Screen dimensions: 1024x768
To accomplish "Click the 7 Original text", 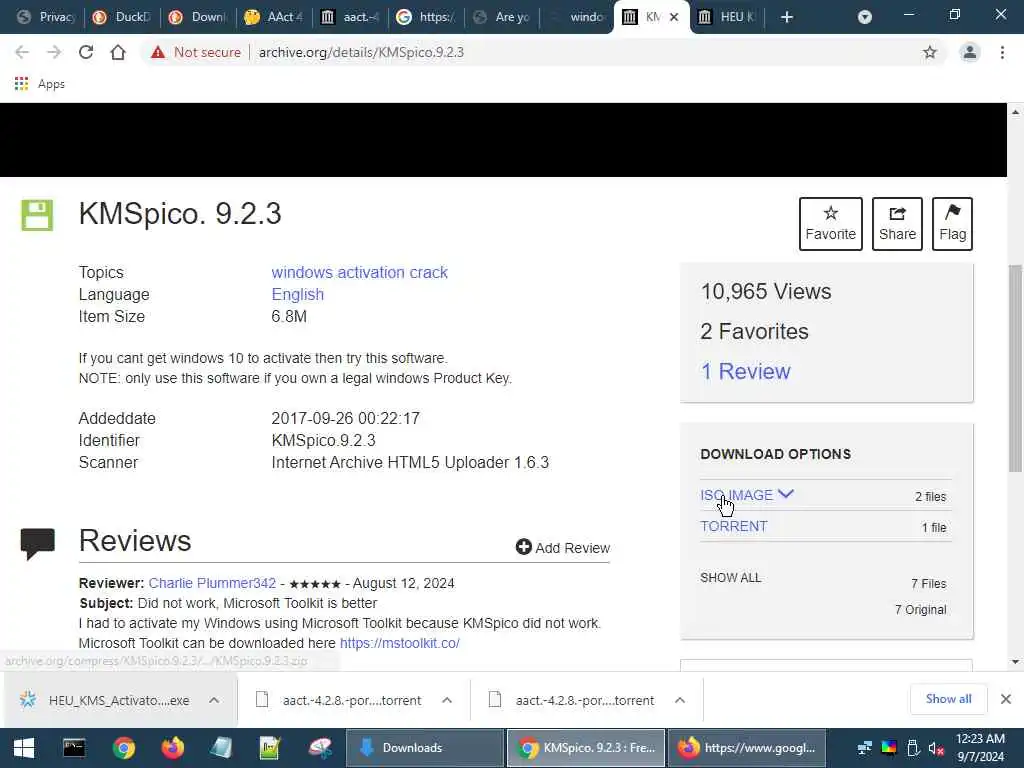I will point(920,609).
